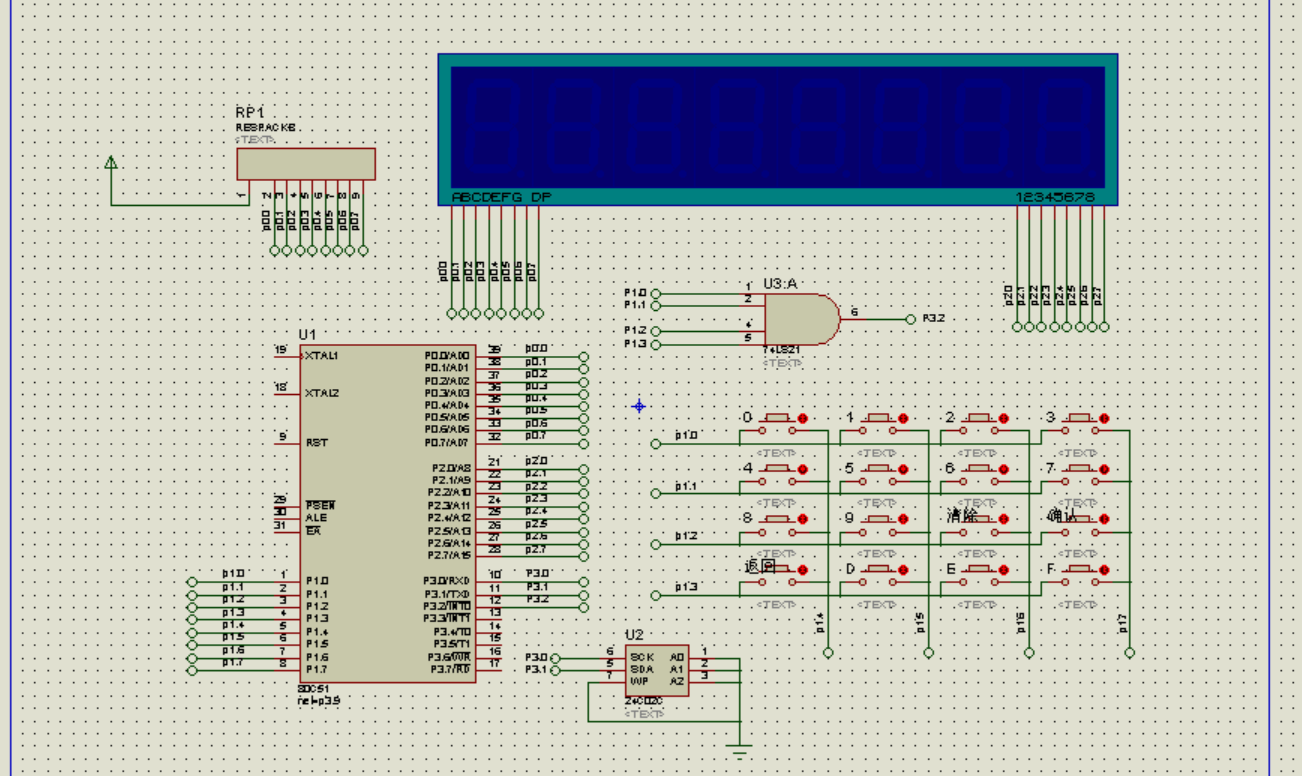Viewport: 1302px width, 776px height.
Task: Toggle the red latch dot of key F
Action: click(1104, 570)
